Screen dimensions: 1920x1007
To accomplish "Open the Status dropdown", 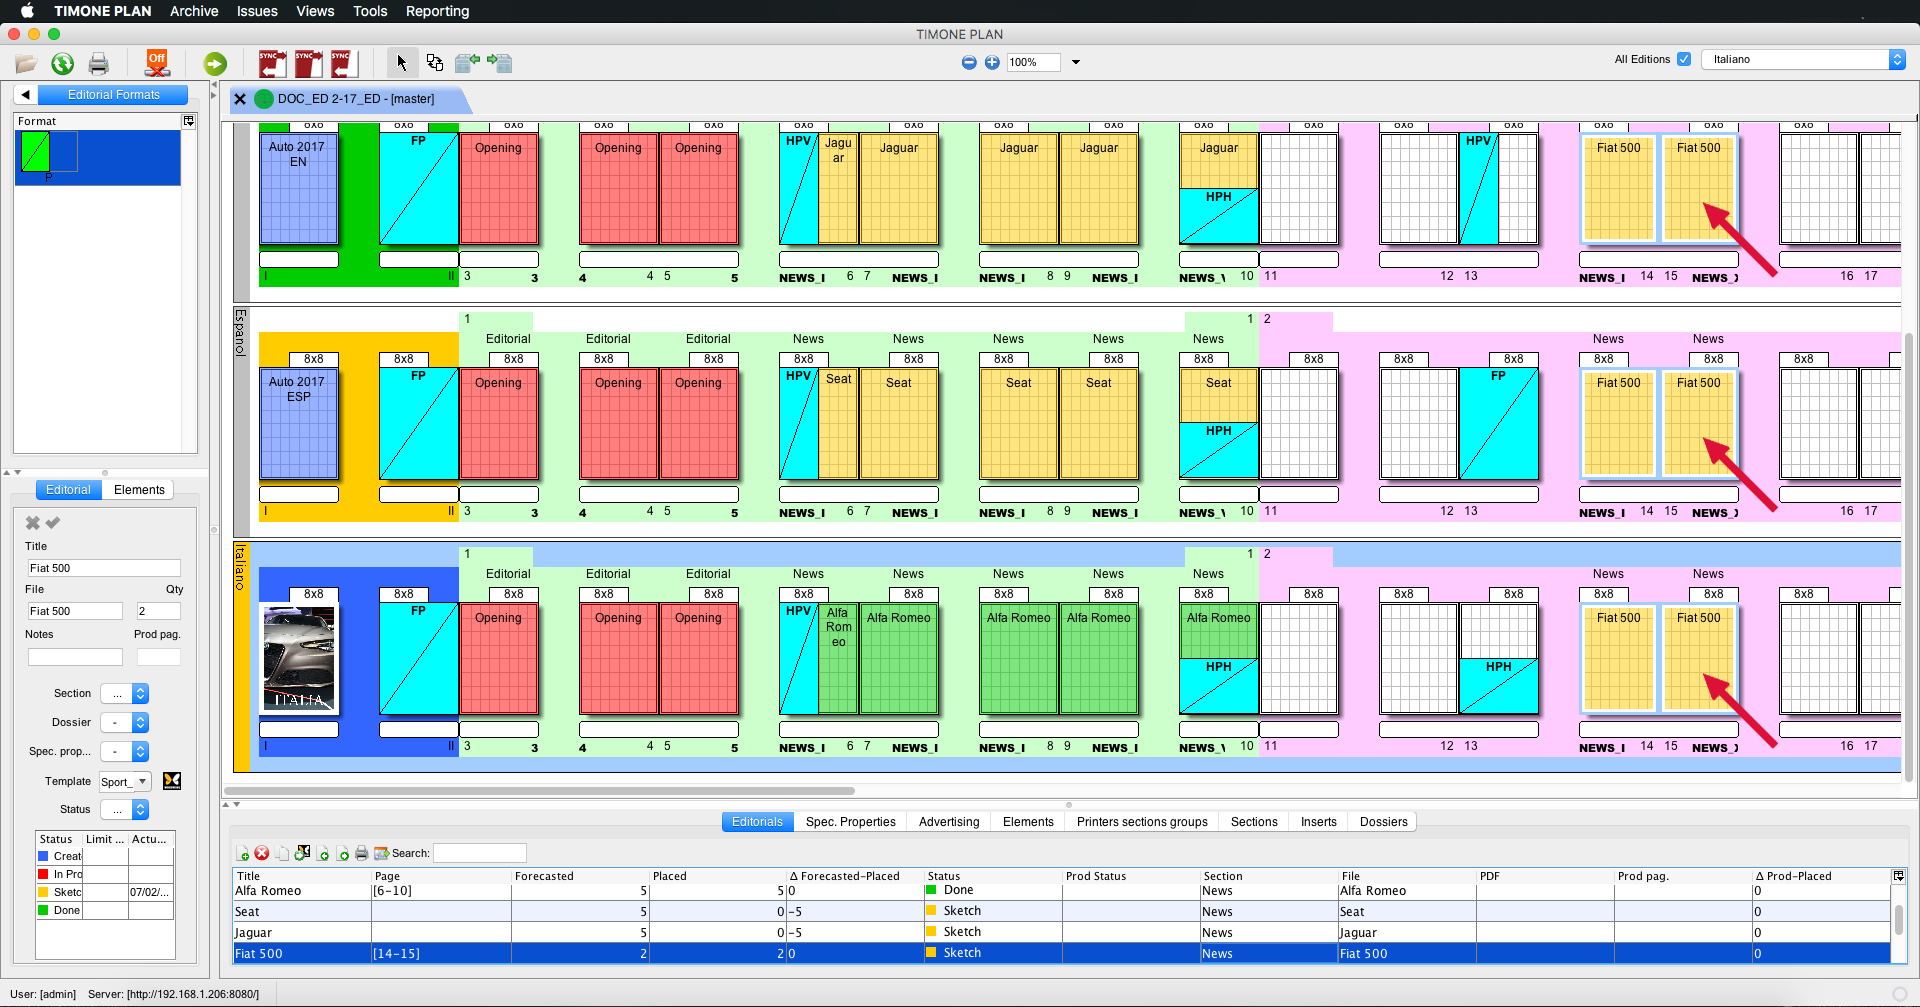I will pyautogui.click(x=125, y=809).
